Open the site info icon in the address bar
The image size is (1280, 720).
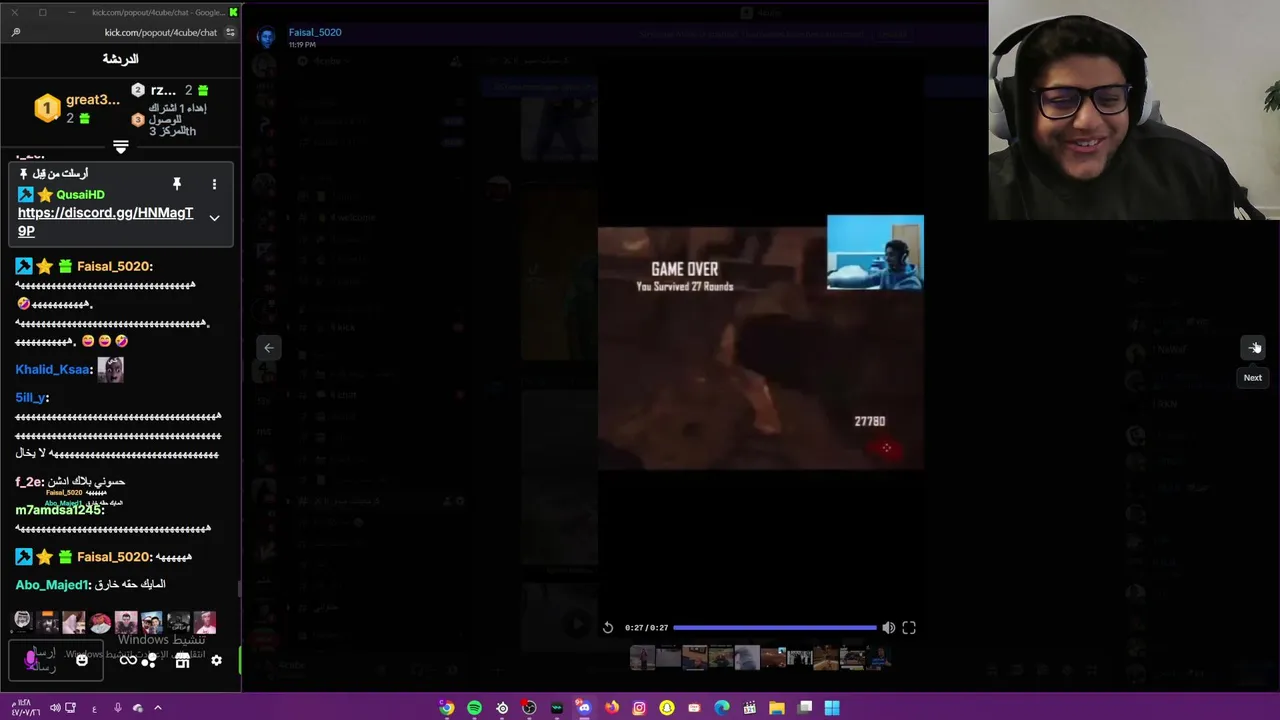[x=230, y=32]
